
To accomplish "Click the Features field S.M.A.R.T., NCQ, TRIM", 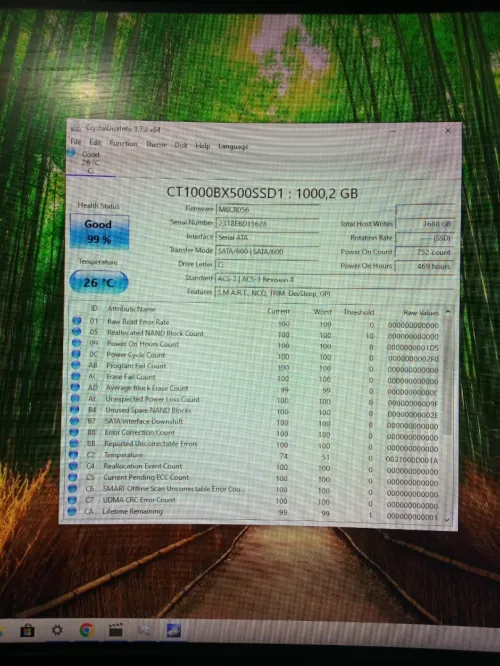I will [x=335, y=293].
